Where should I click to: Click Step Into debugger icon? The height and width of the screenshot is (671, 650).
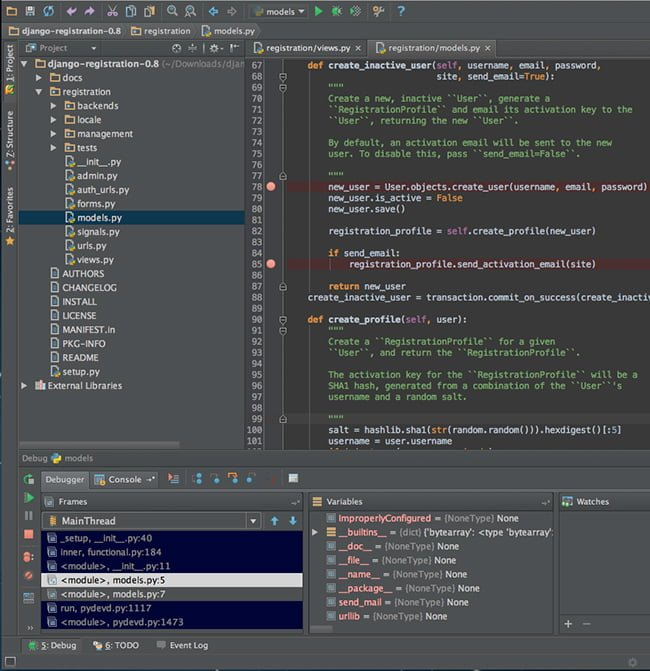(x=215, y=479)
